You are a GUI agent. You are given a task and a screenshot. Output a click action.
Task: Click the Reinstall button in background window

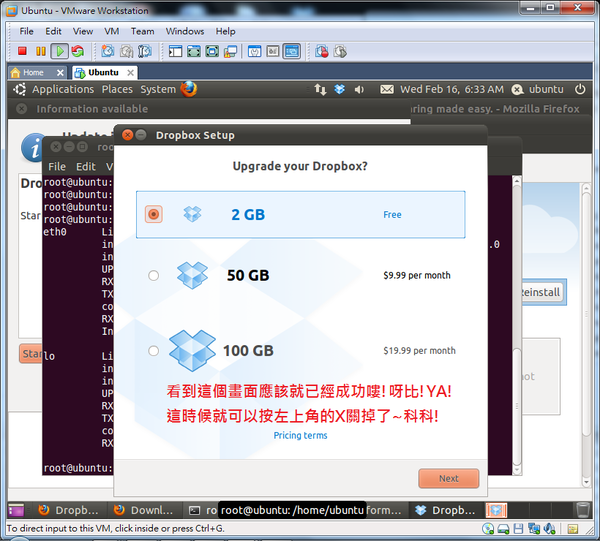pos(542,292)
